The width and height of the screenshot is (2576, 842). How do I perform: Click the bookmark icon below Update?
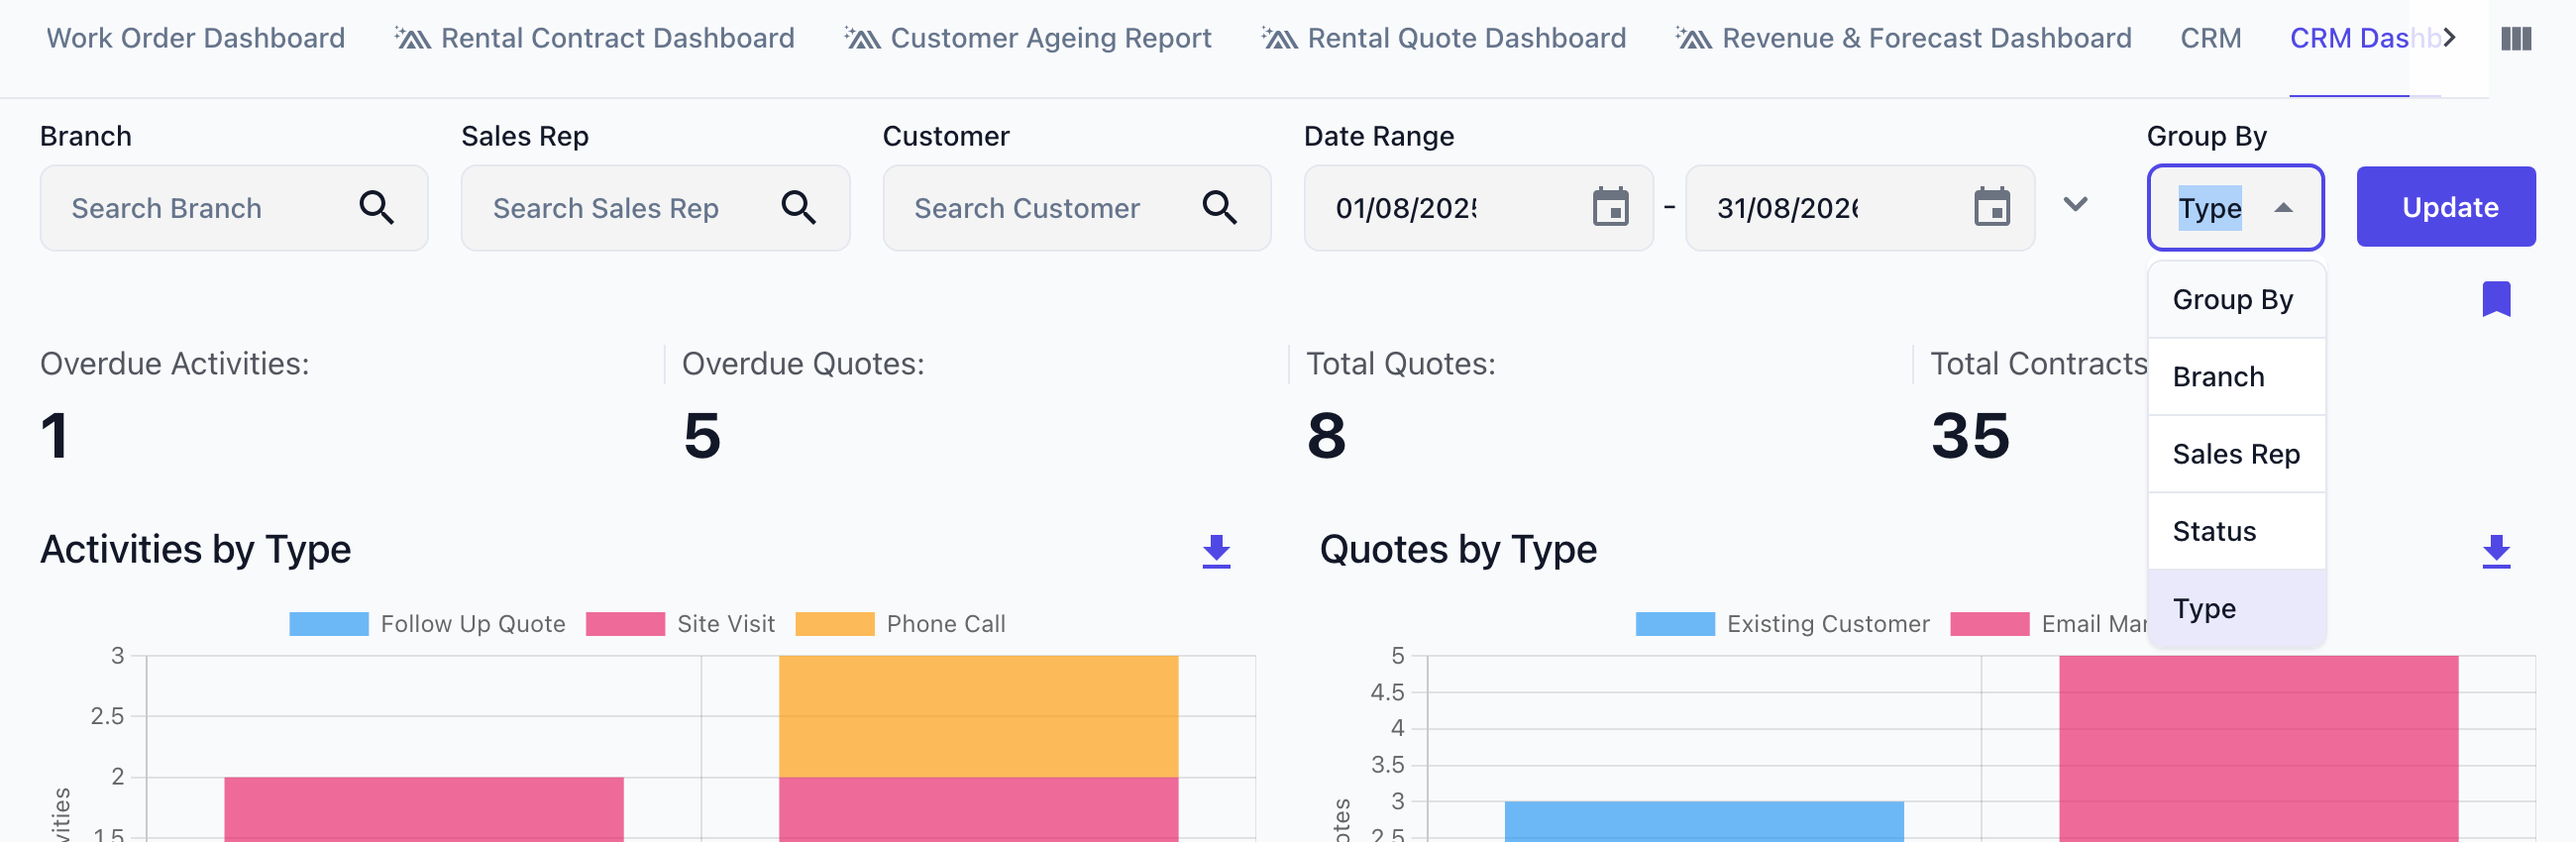(x=2496, y=299)
